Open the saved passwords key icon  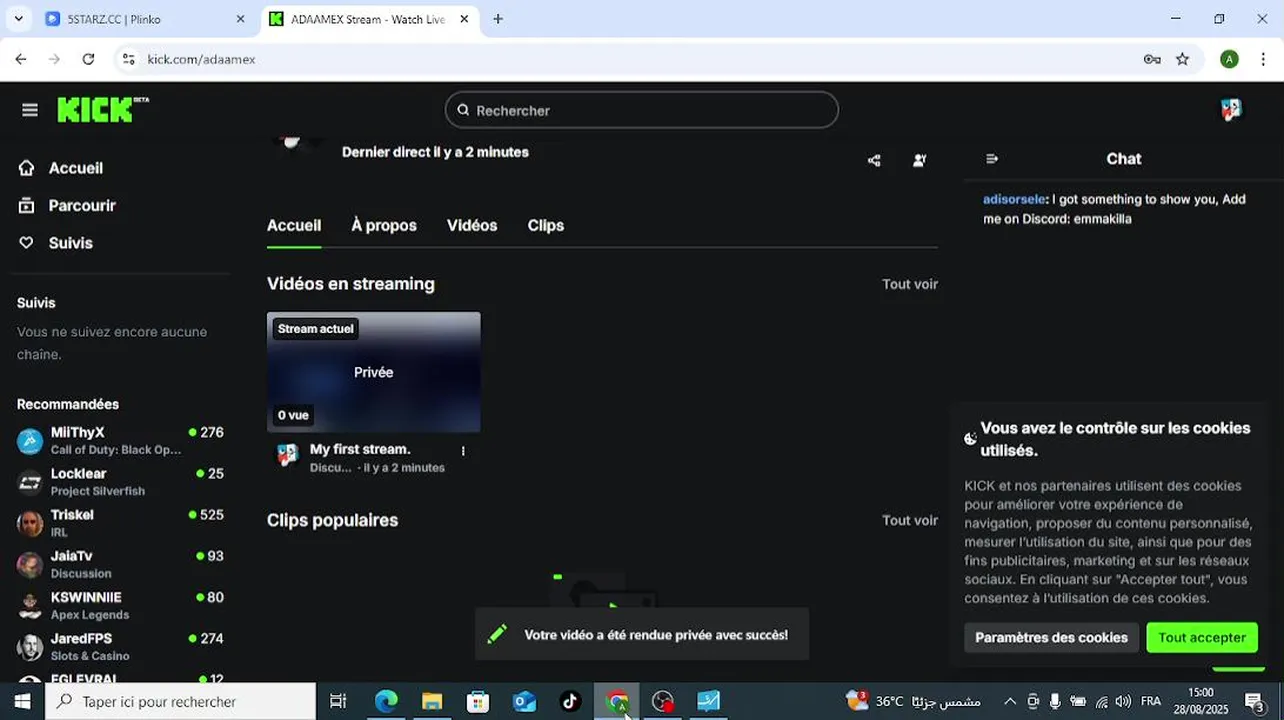pyautogui.click(x=1152, y=59)
